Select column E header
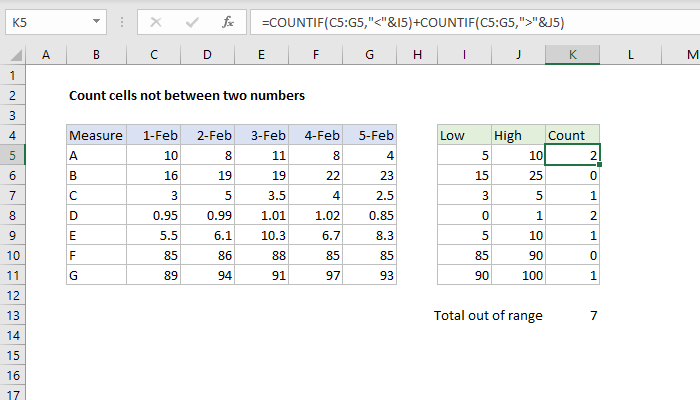 pyautogui.click(x=262, y=55)
